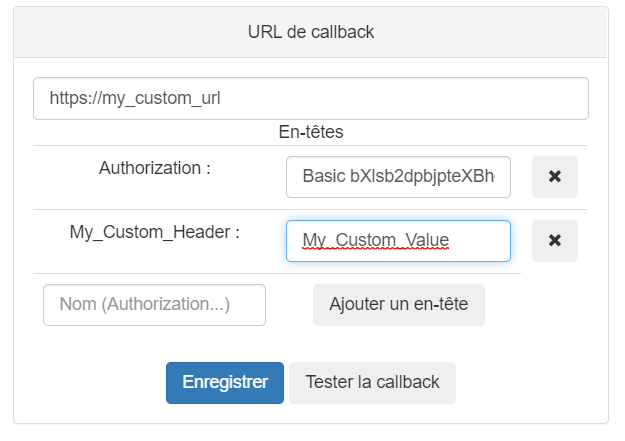This screenshot has width=625, height=441.
Task: Click Tester la callback button
Action: [372, 382]
